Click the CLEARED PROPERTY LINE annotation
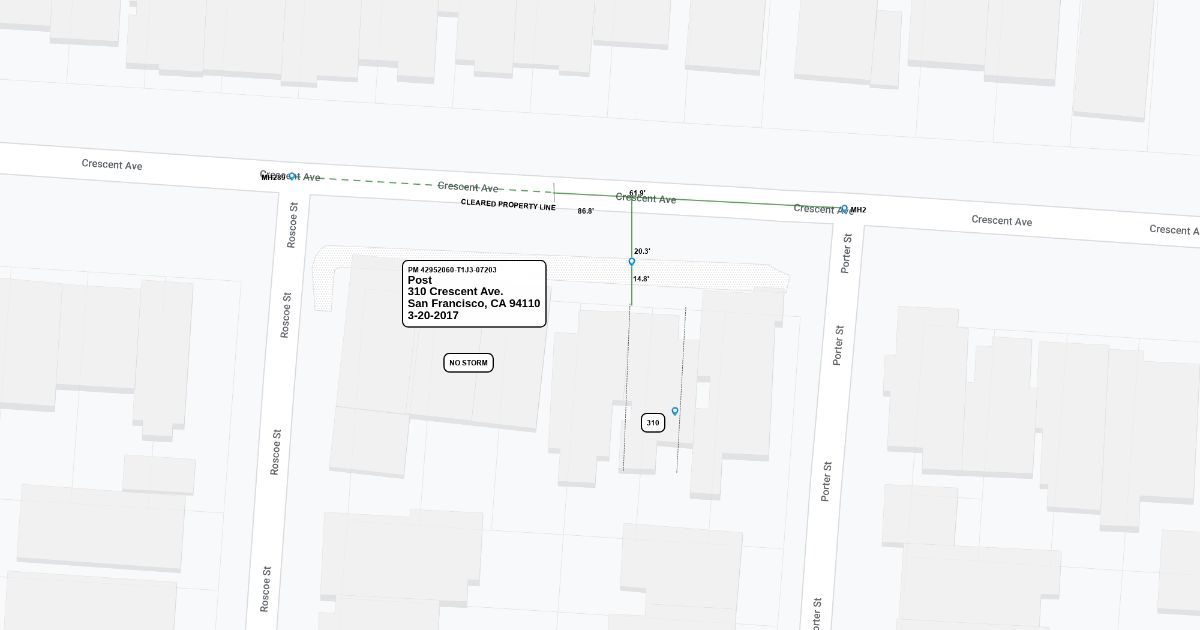Viewport: 1200px width, 630px height. pos(507,203)
